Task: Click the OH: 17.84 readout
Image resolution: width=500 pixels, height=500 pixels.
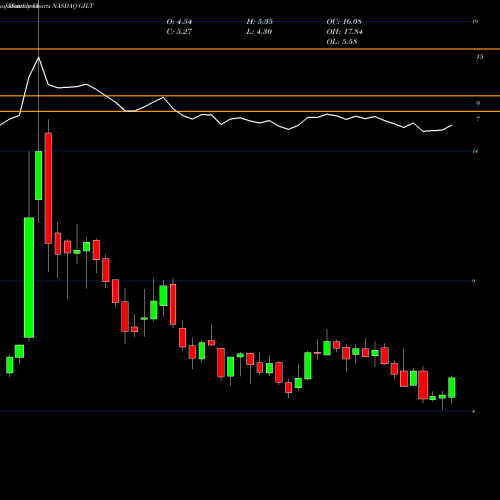Action: (x=345, y=32)
